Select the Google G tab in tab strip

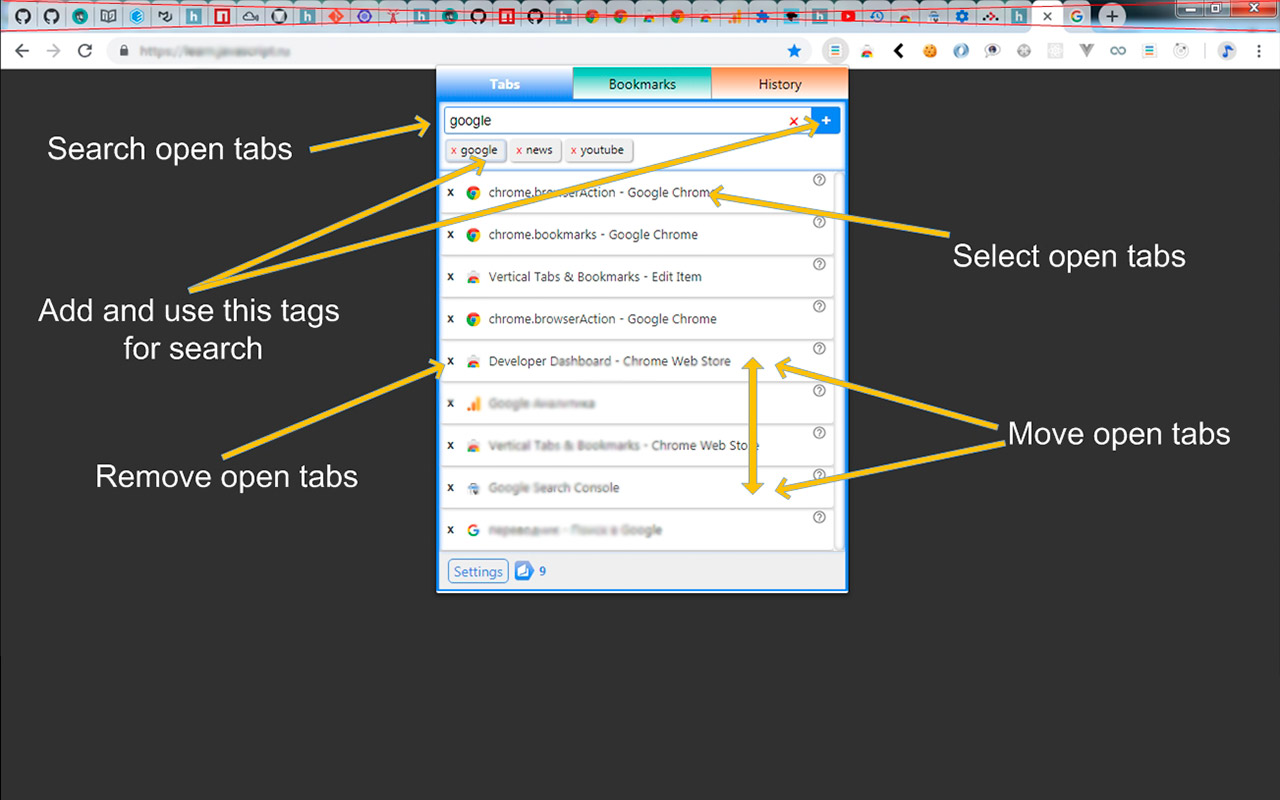pyautogui.click(x=1076, y=16)
